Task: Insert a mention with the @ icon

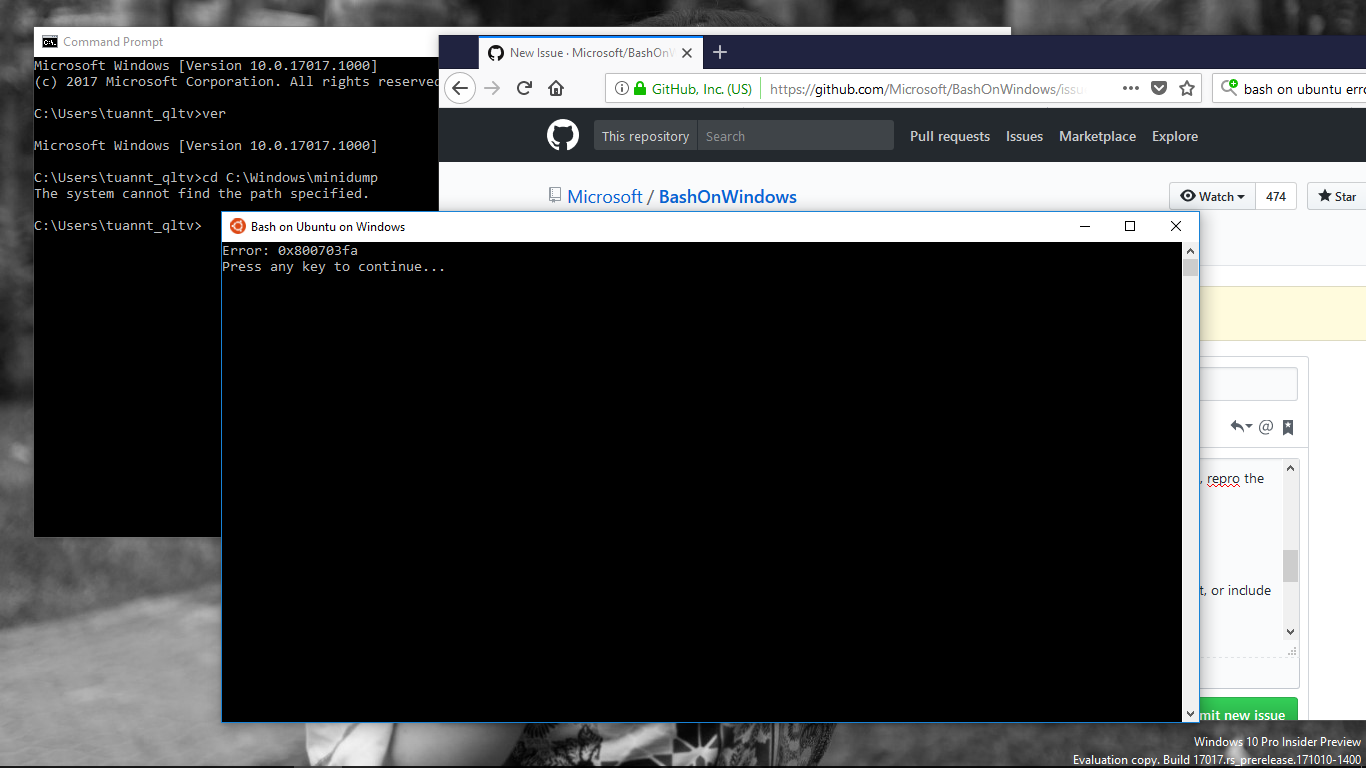Action: [x=1266, y=427]
